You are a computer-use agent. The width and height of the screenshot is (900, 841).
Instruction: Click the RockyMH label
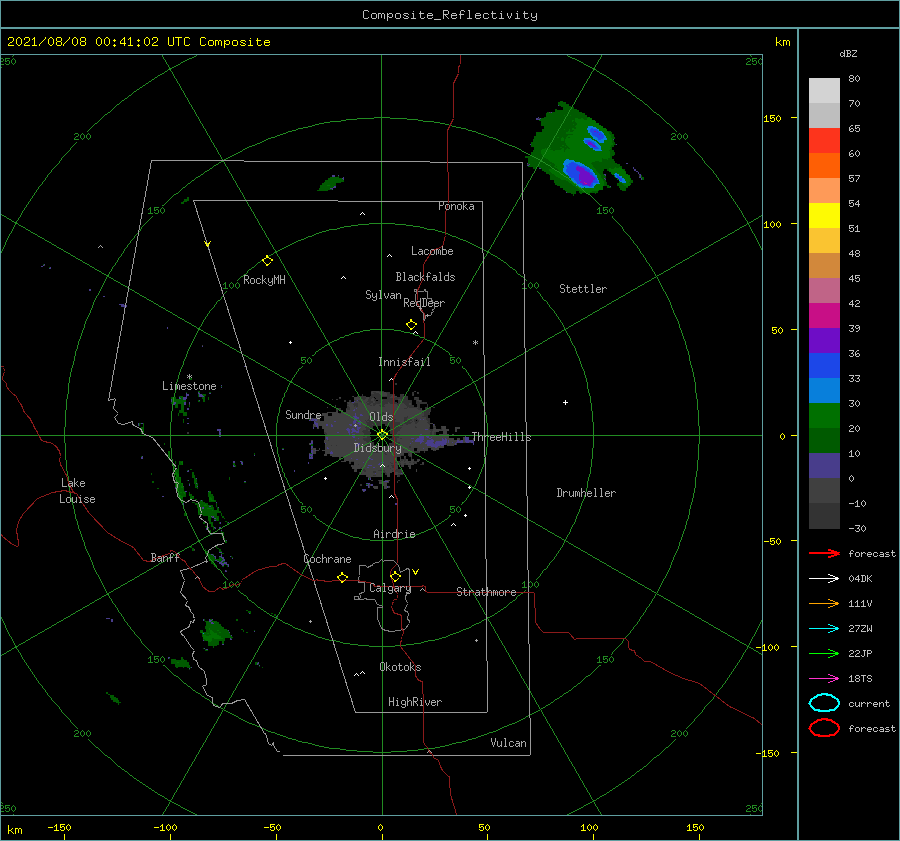[264, 280]
